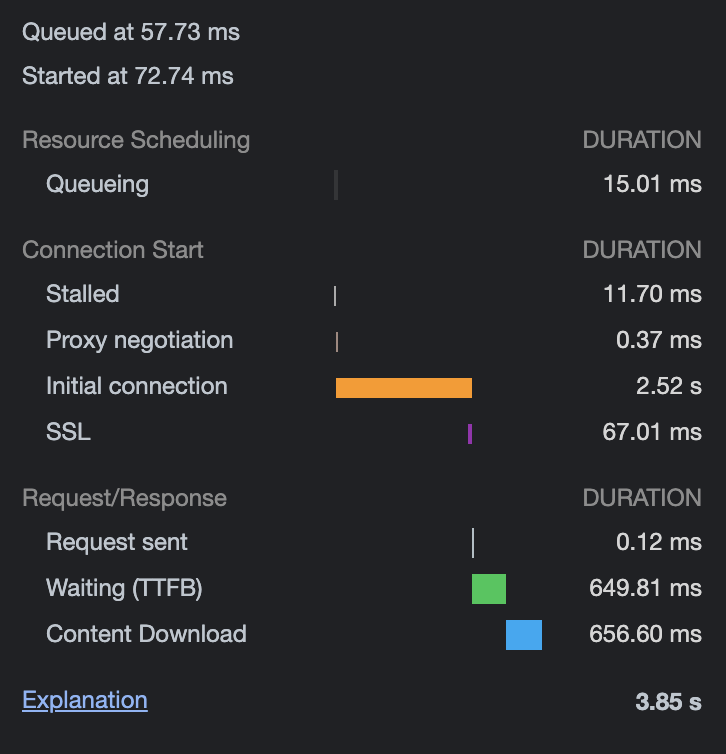Click the green Waiting (TTFB) bar
This screenshot has height=754, width=726.
pyautogui.click(x=489, y=589)
